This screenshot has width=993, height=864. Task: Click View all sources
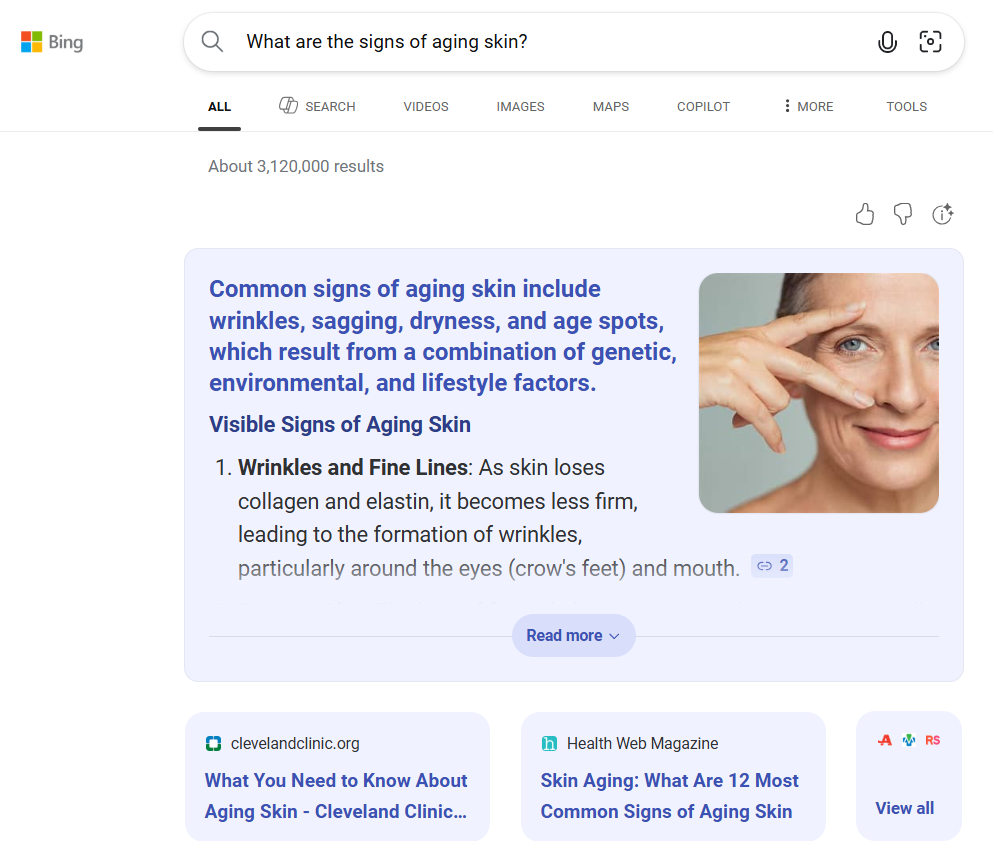904,808
